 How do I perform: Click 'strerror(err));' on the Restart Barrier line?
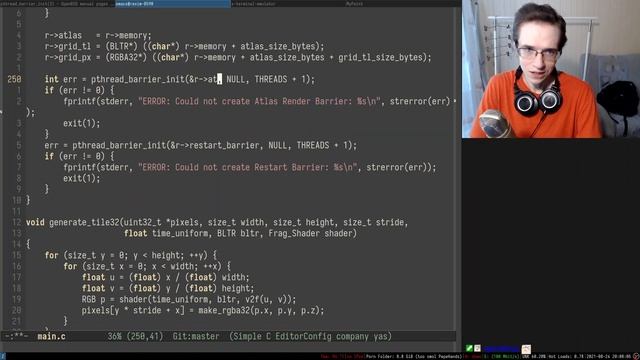coord(401,167)
